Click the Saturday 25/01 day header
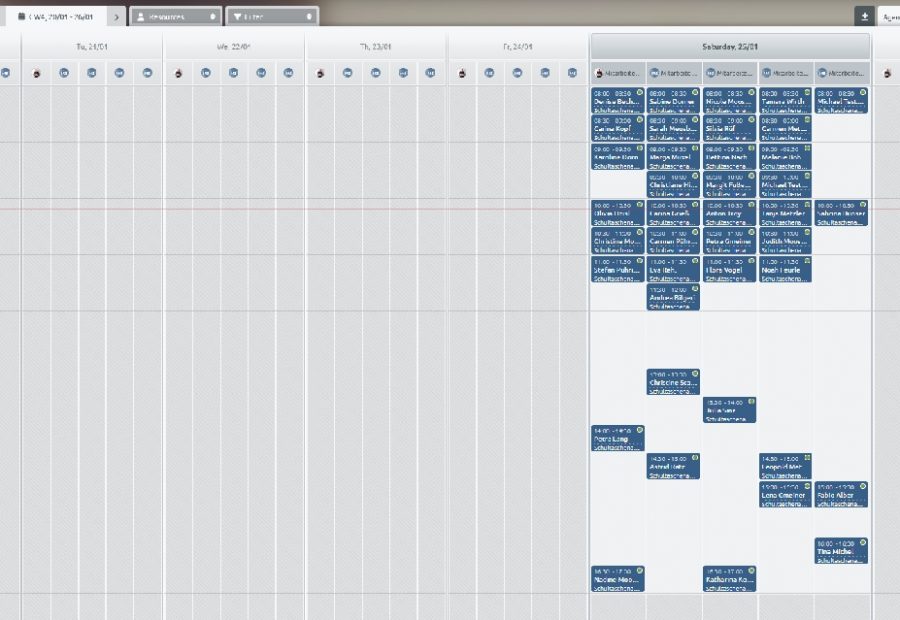Image resolution: width=900 pixels, height=620 pixels. tap(730, 46)
